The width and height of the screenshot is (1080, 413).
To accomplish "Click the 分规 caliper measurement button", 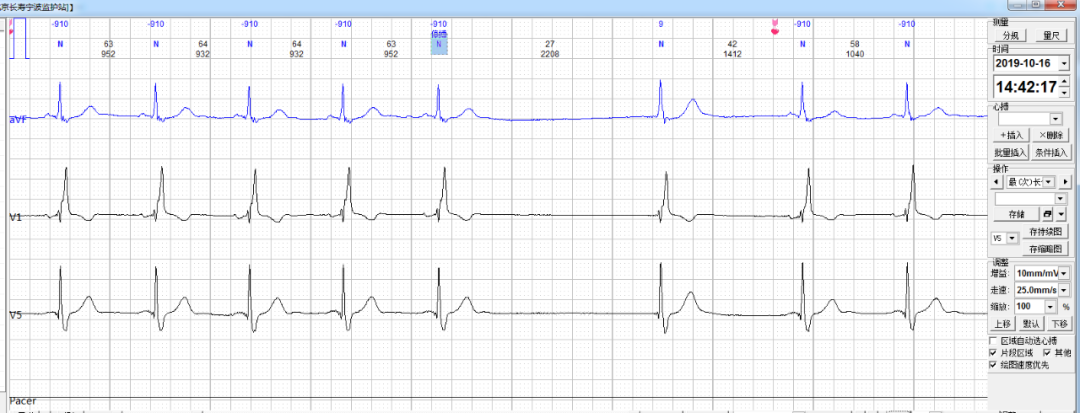I will 1011,36.
